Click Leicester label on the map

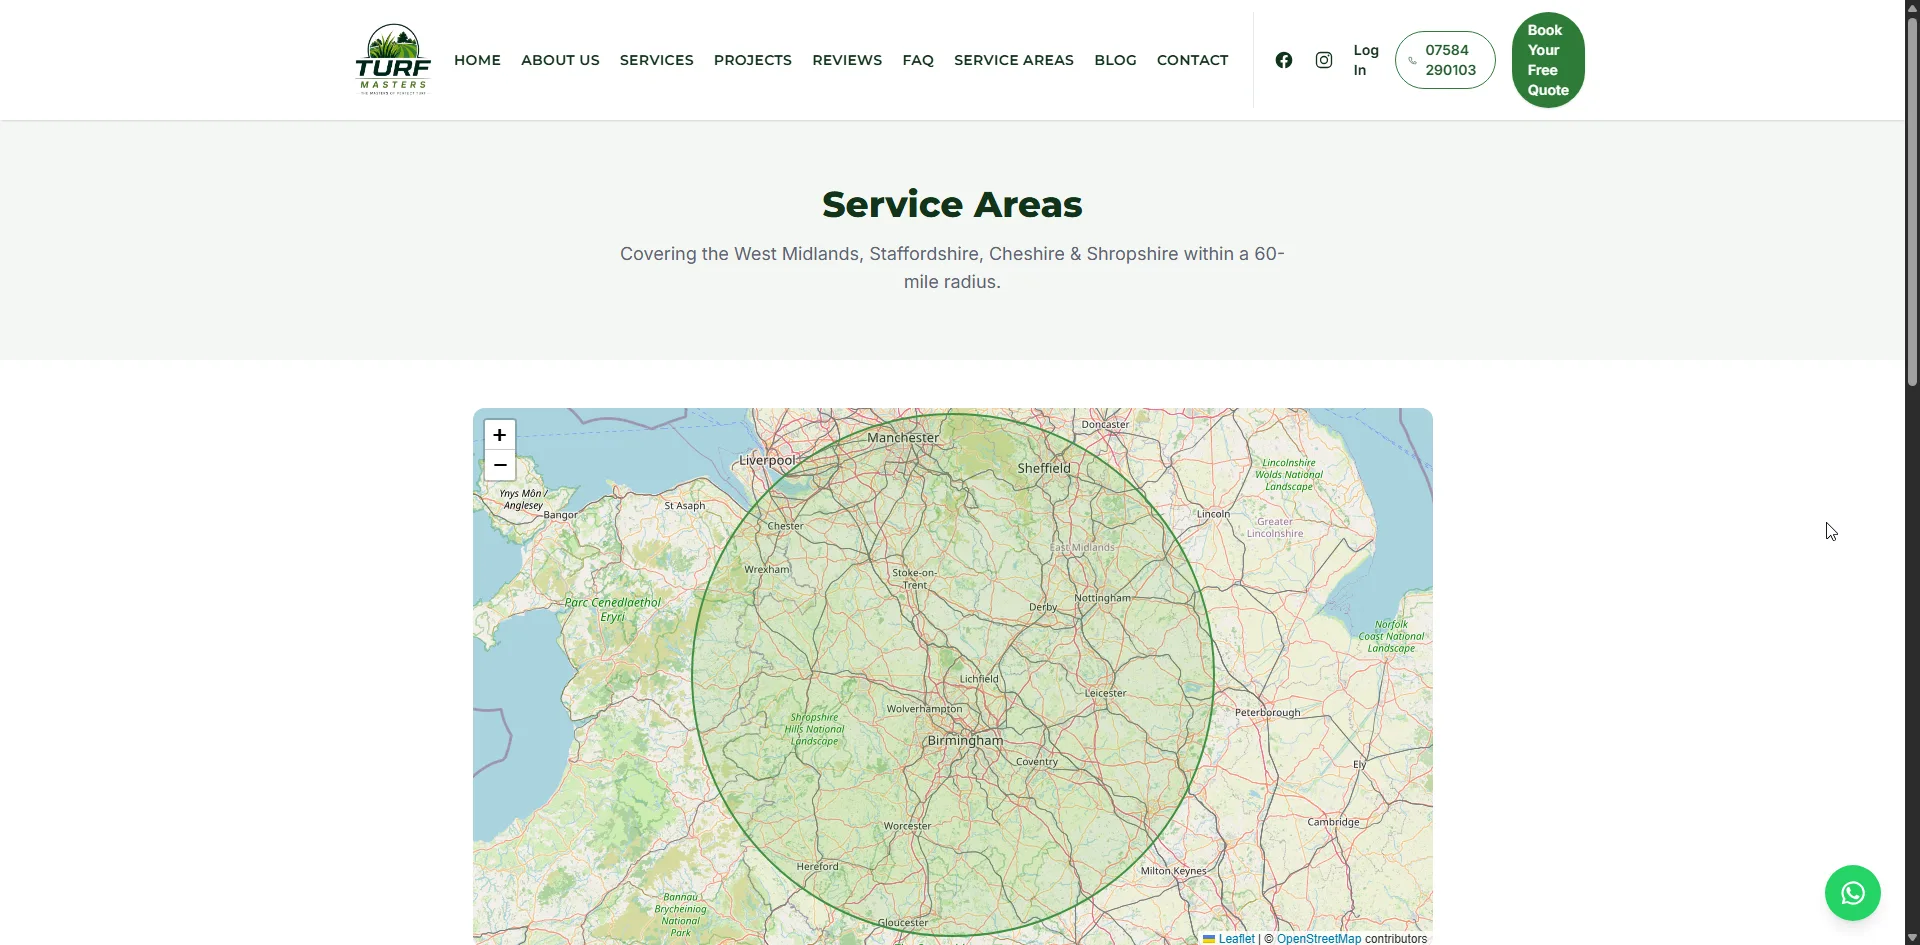pyautogui.click(x=1105, y=693)
